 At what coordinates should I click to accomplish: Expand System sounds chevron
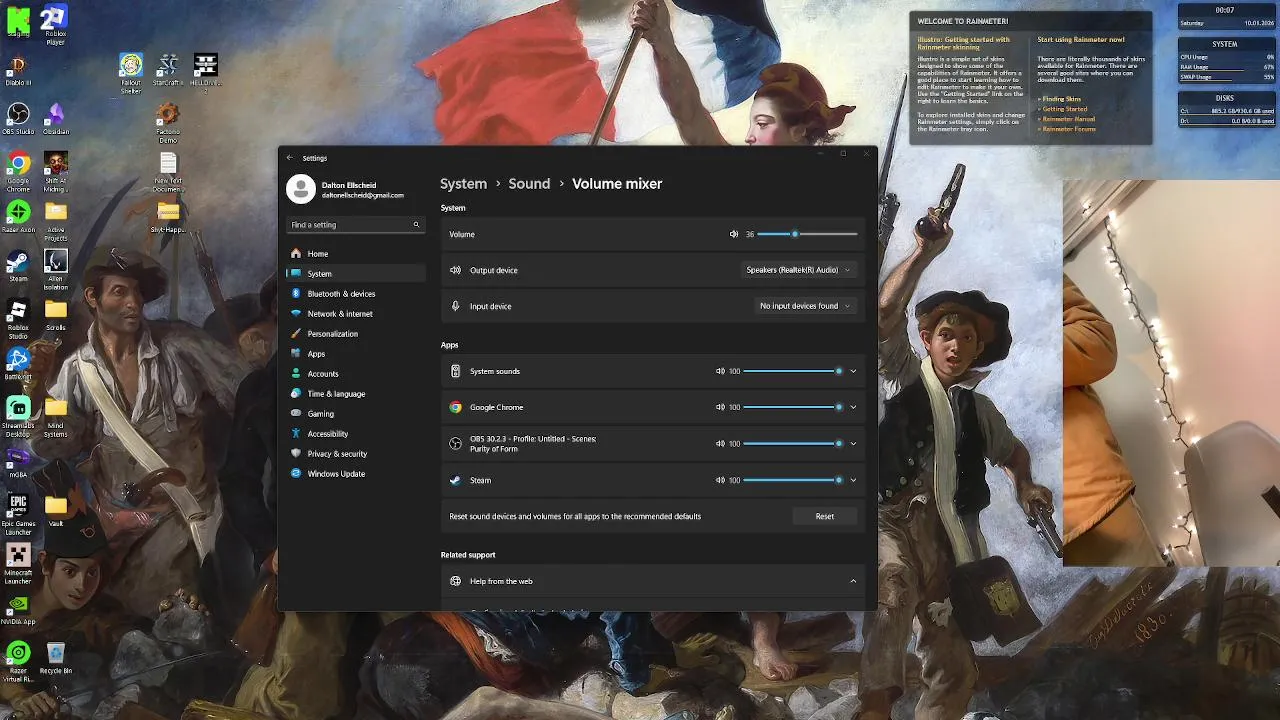tap(853, 371)
